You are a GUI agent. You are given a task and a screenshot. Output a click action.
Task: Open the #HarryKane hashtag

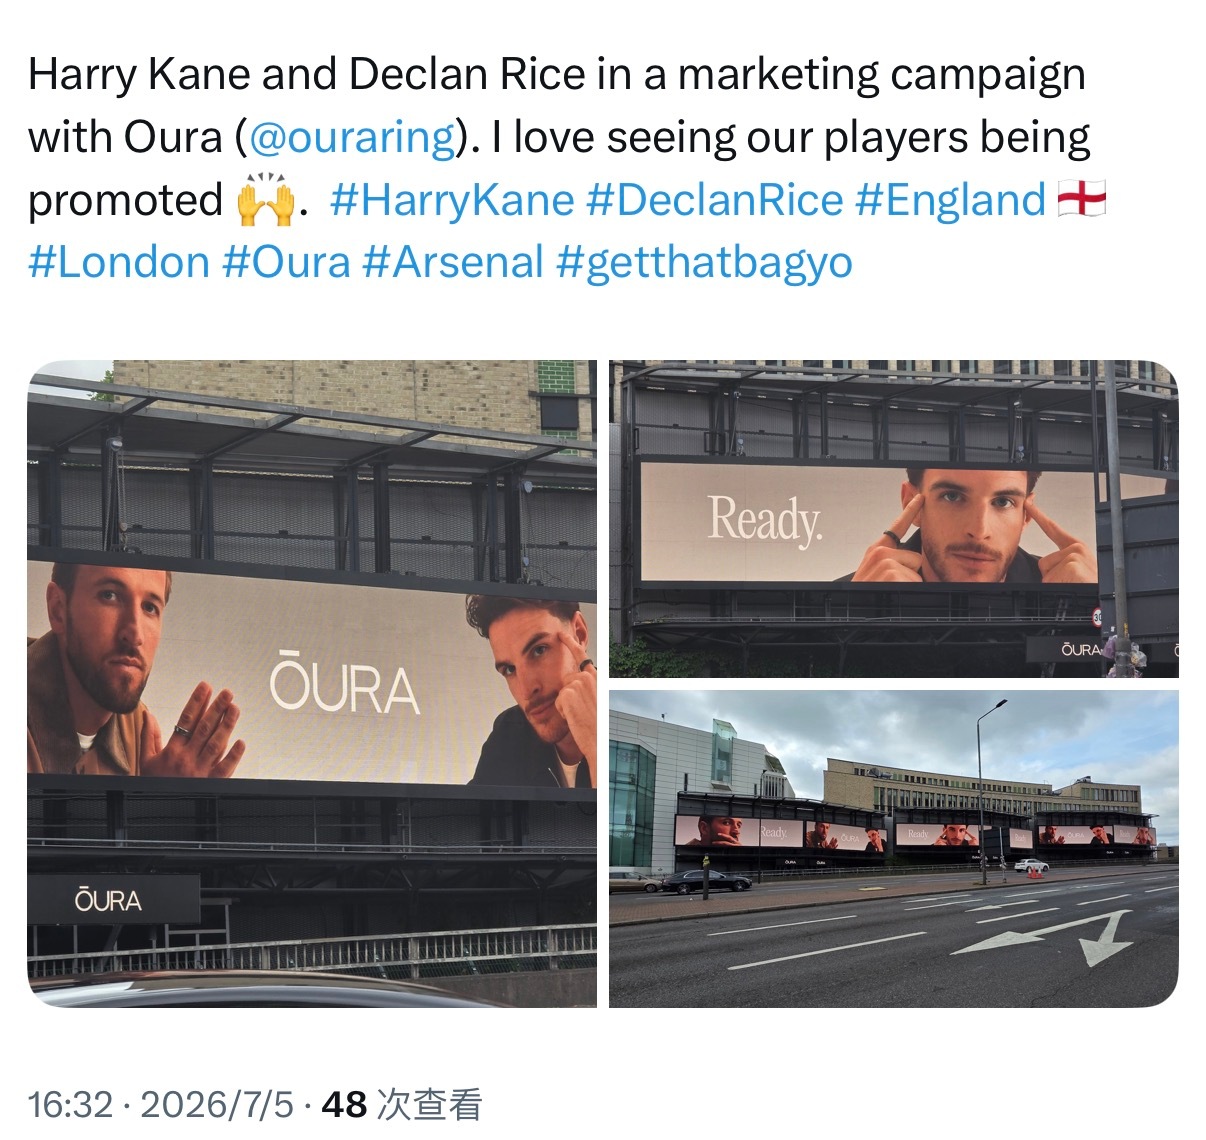coord(452,200)
